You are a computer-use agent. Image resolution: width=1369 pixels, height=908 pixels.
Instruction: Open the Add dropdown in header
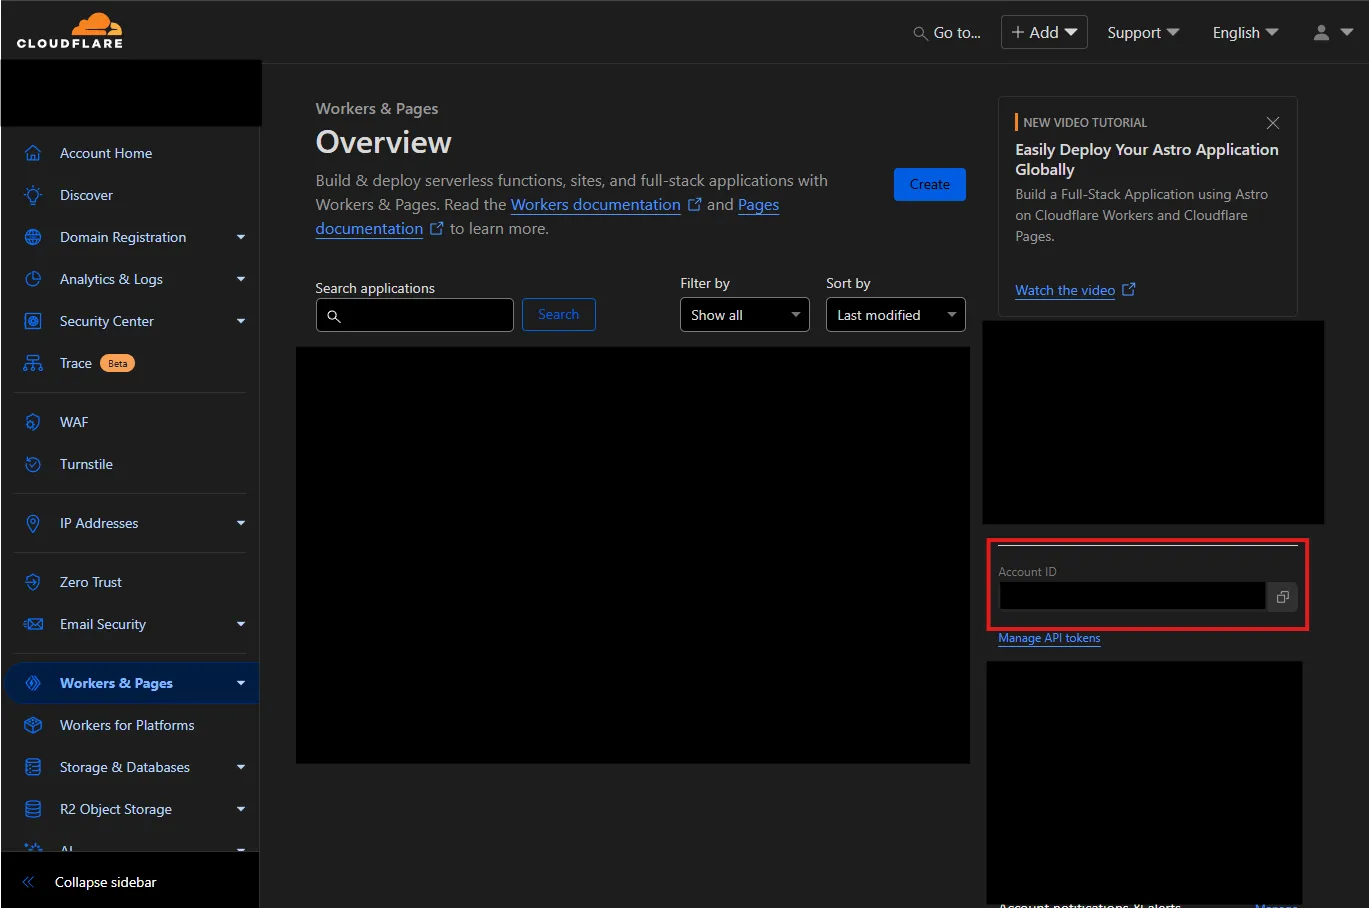point(1043,33)
